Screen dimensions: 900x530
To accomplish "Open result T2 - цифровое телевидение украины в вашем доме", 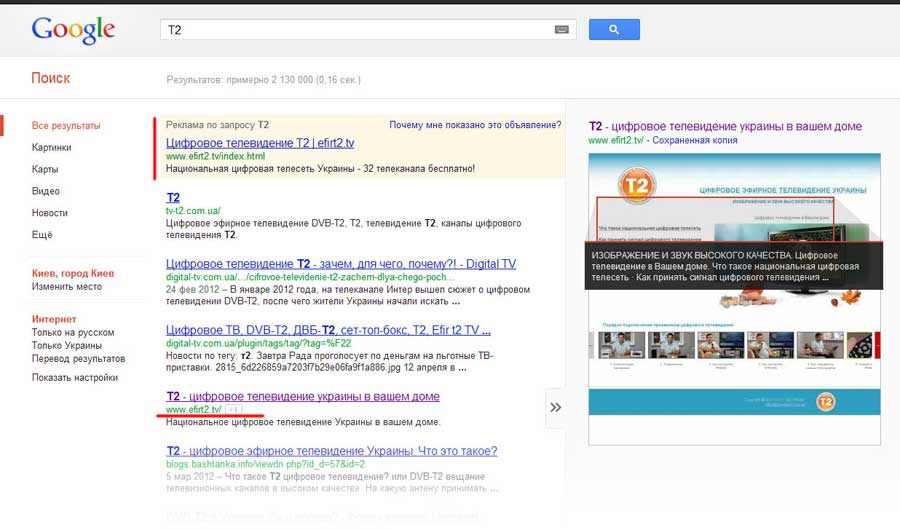I will [x=303, y=396].
